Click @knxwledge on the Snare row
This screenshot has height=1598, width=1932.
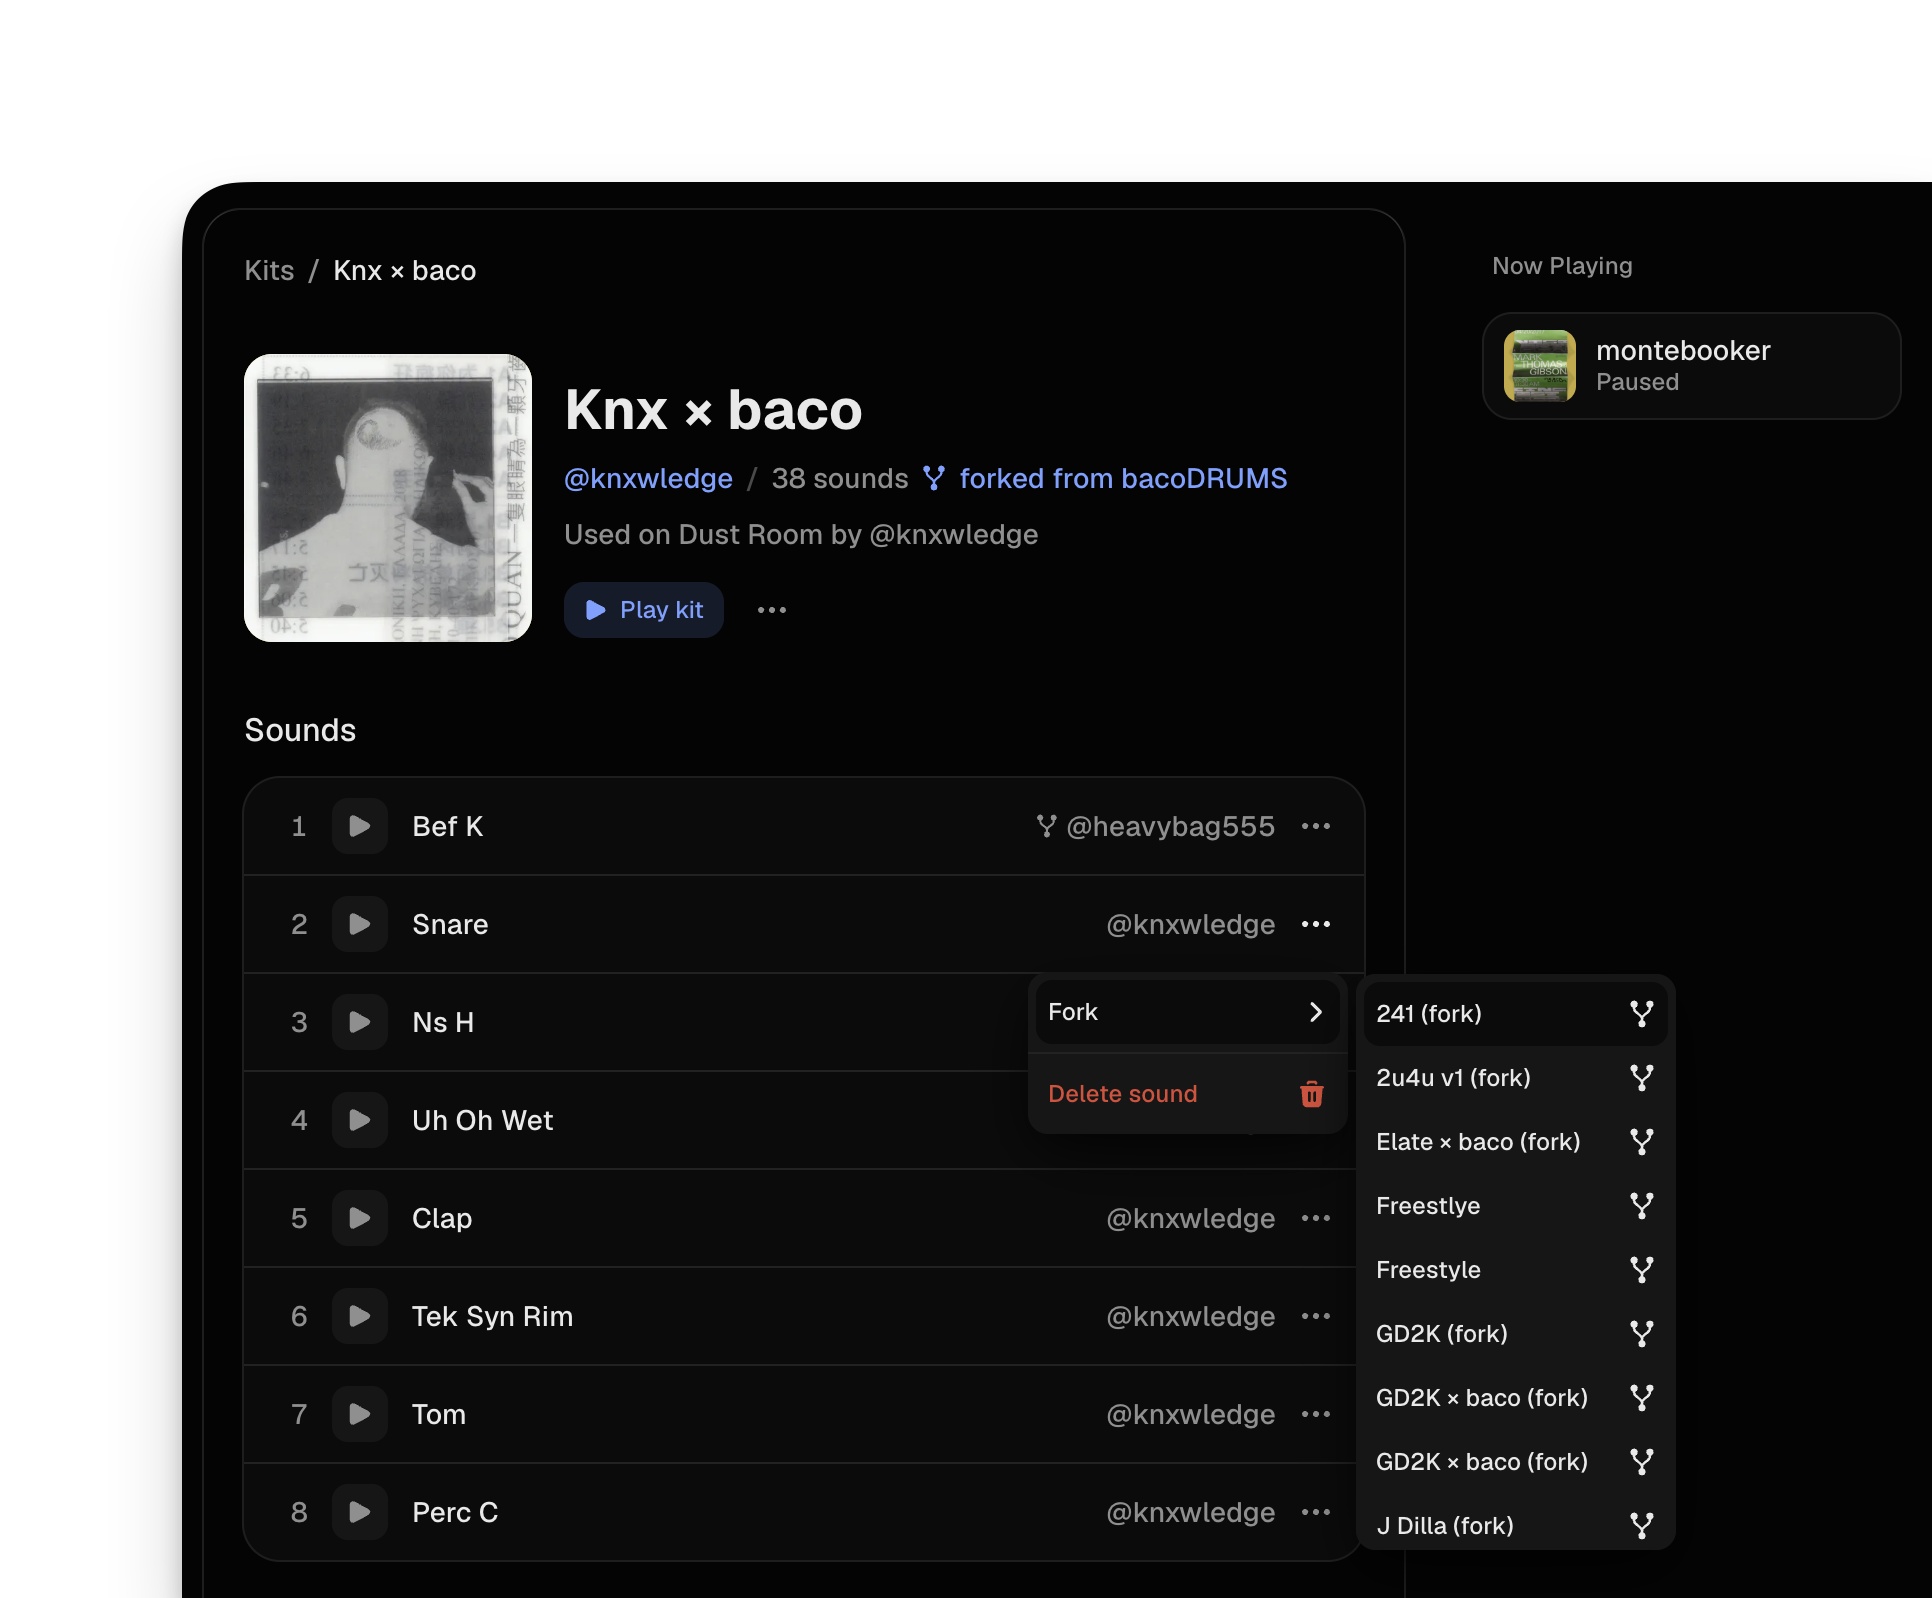click(x=1190, y=925)
